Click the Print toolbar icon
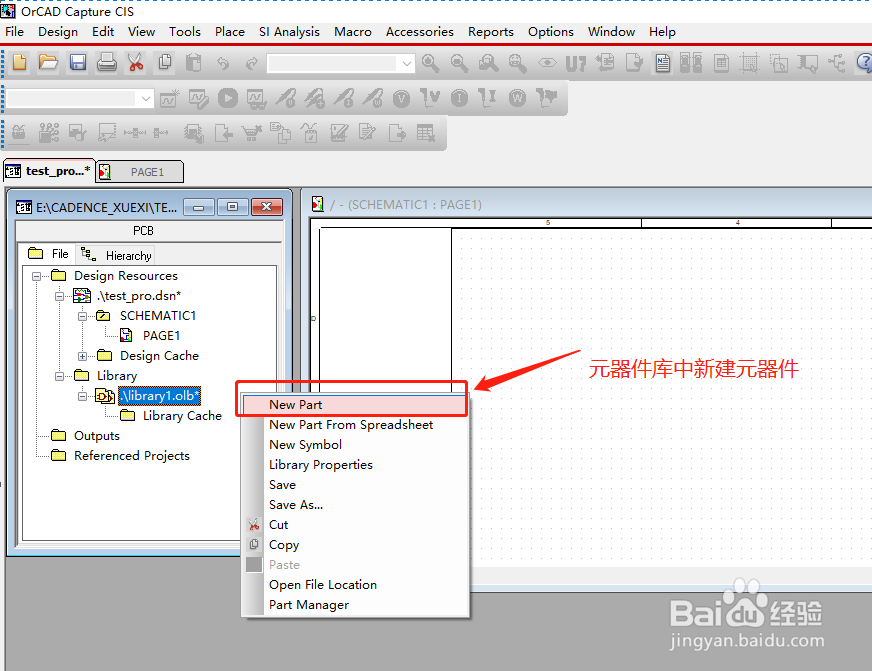This screenshot has width=872, height=671. tap(107, 62)
